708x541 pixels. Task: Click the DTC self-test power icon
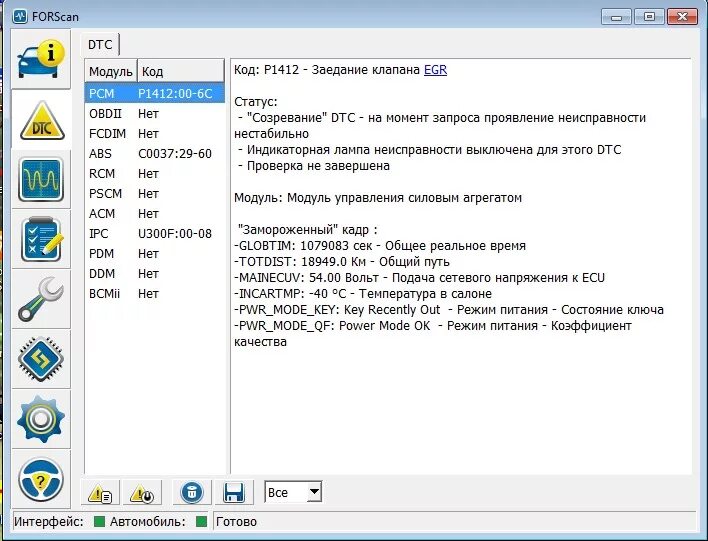click(x=142, y=493)
